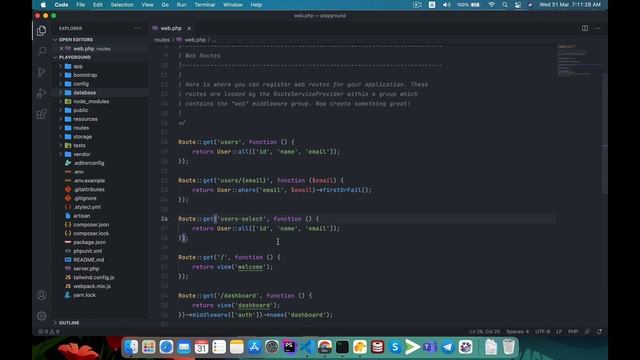Screen dimensions: 640x360
Task: Open Calendar from the Dock
Action: coord(201,347)
